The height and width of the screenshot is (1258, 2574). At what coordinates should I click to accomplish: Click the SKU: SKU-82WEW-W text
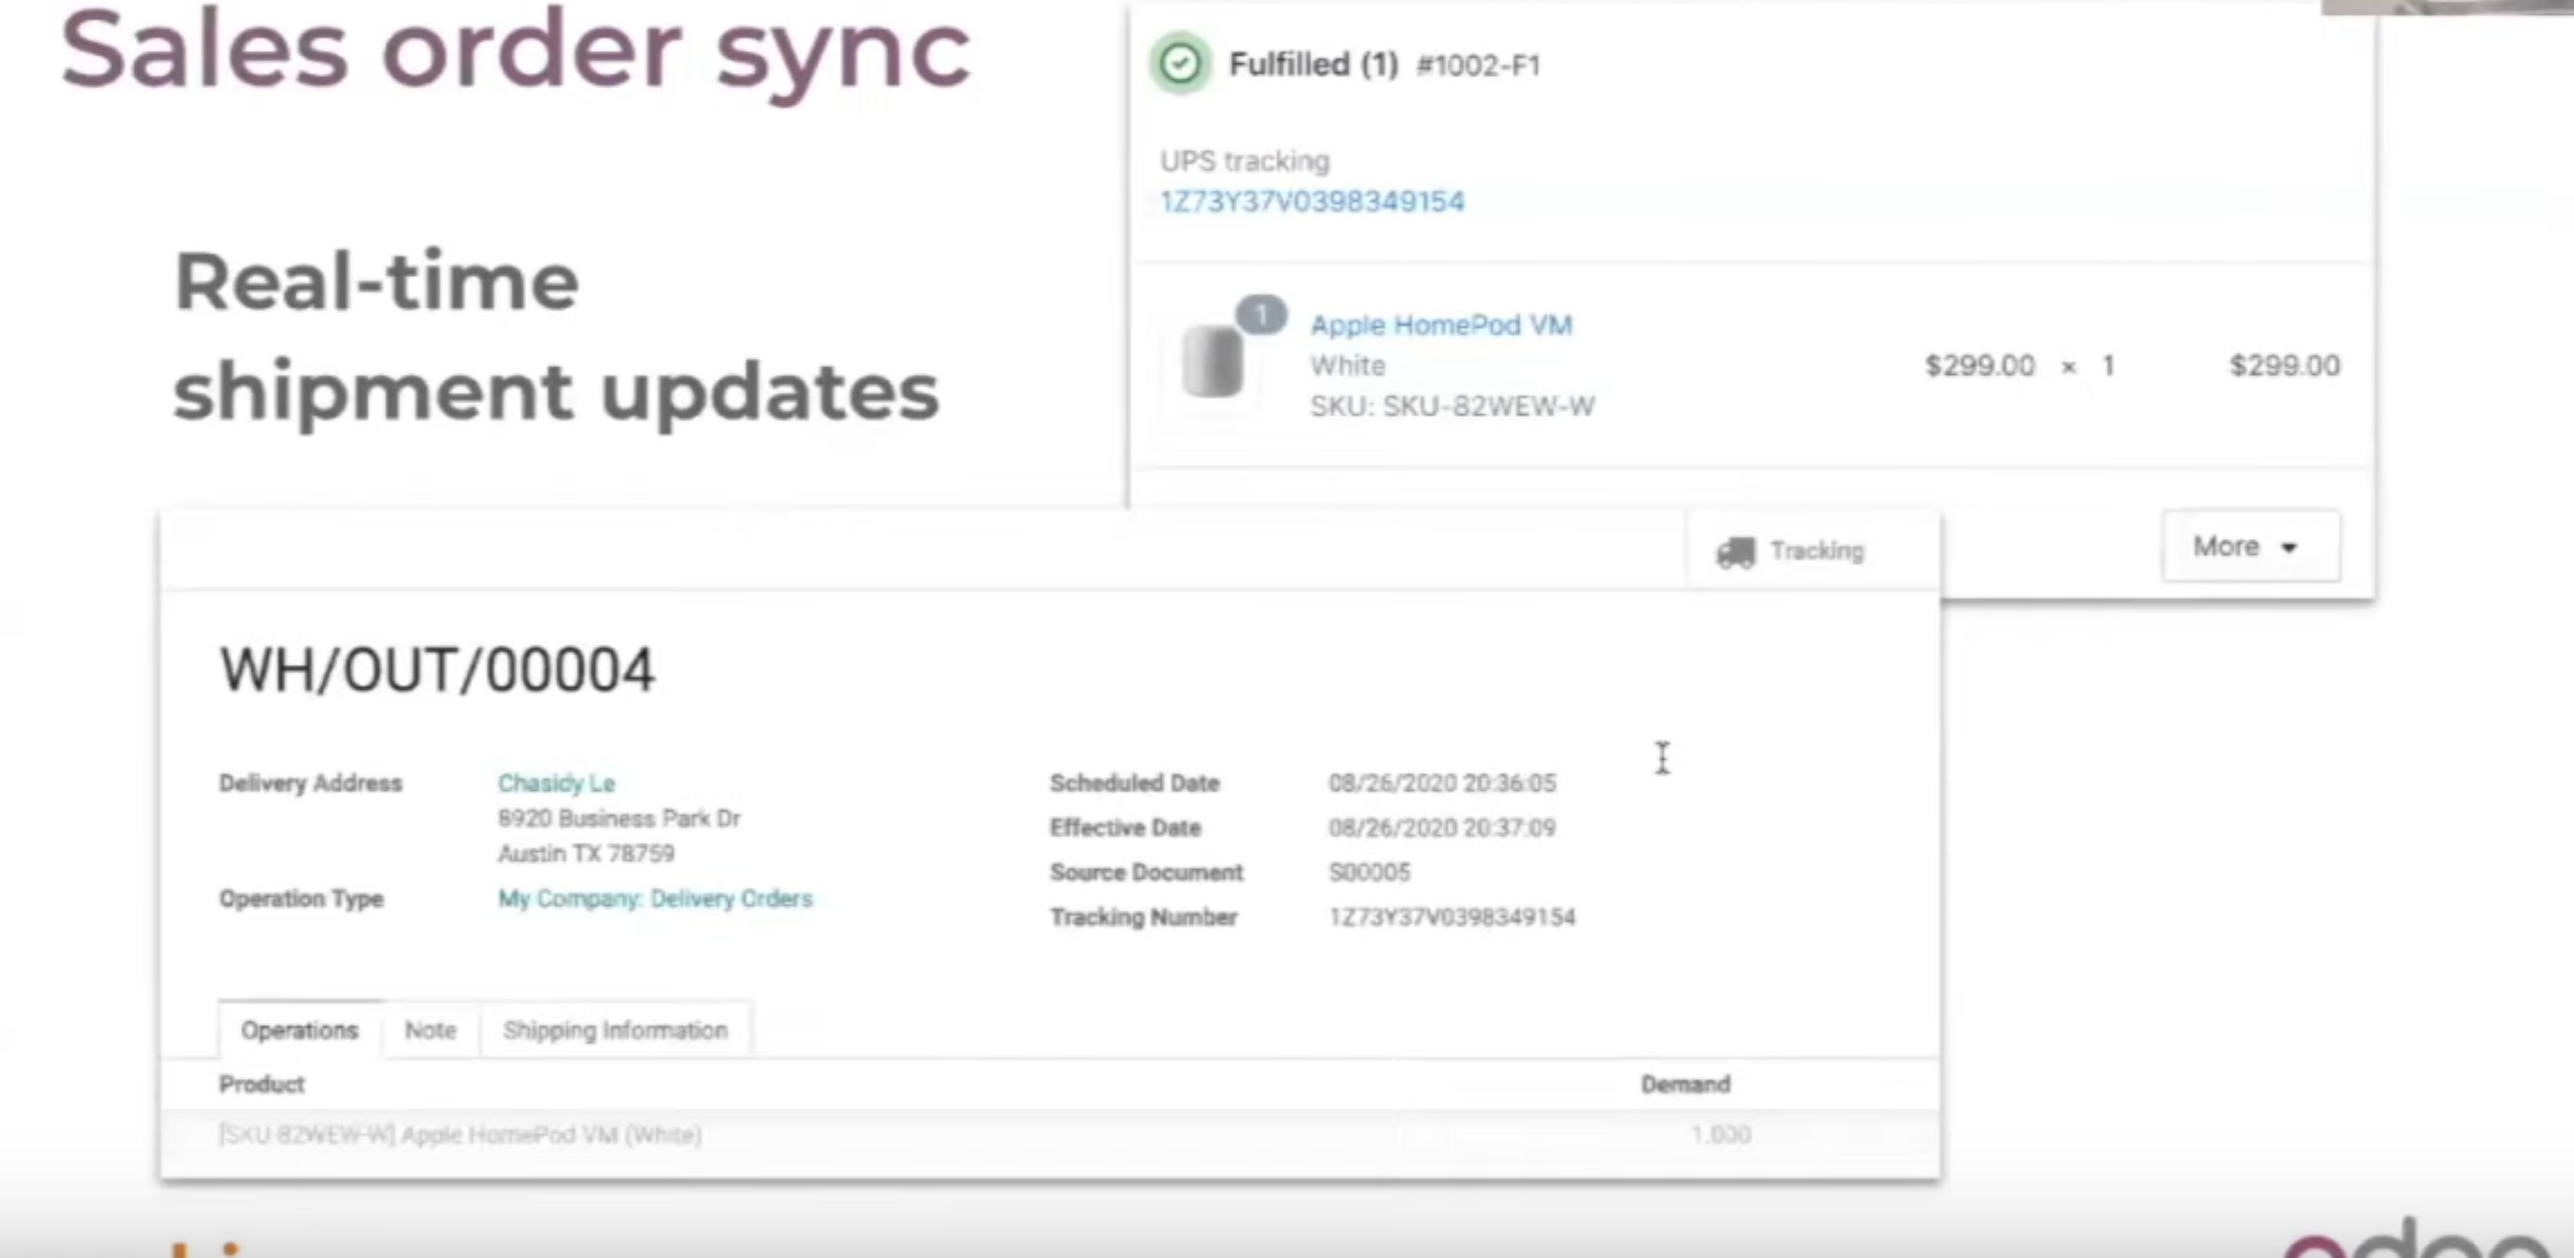tap(1453, 406)
